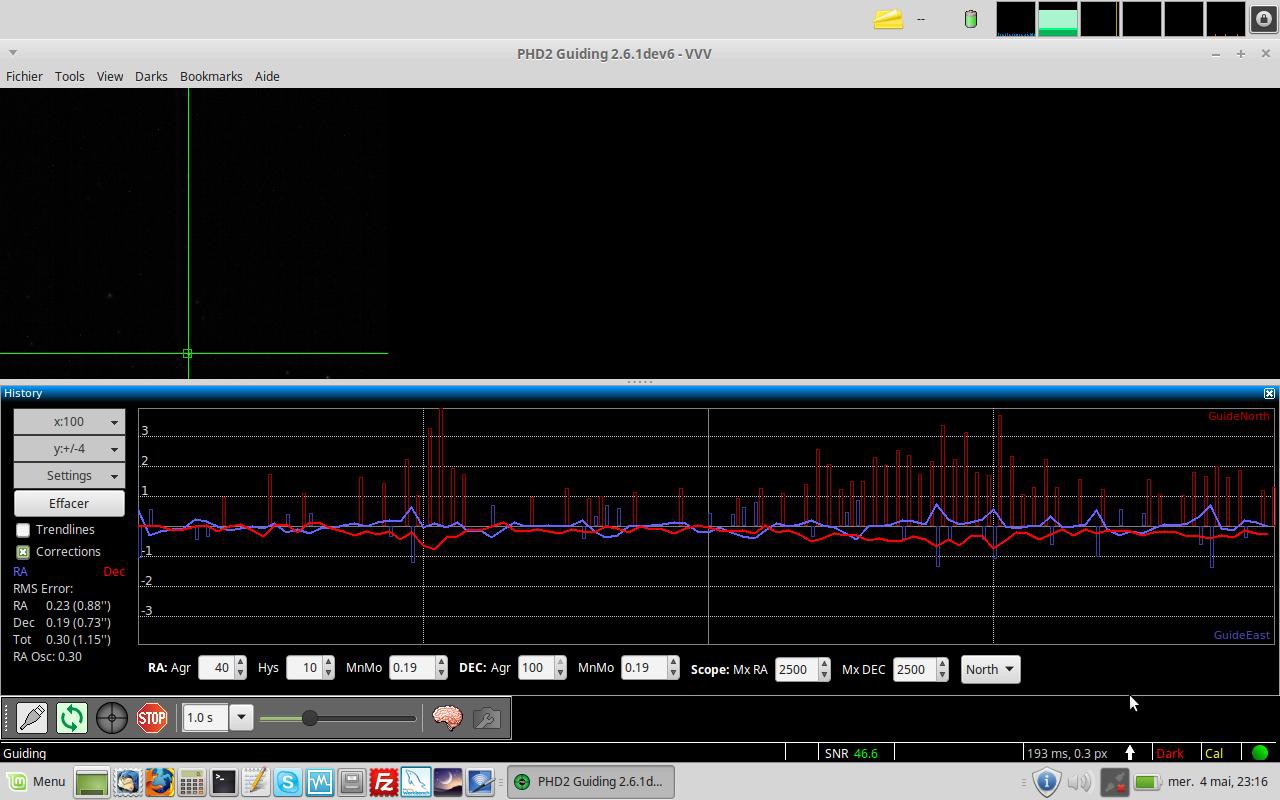Click PHD2 Guiding taskbar window button

590,782
